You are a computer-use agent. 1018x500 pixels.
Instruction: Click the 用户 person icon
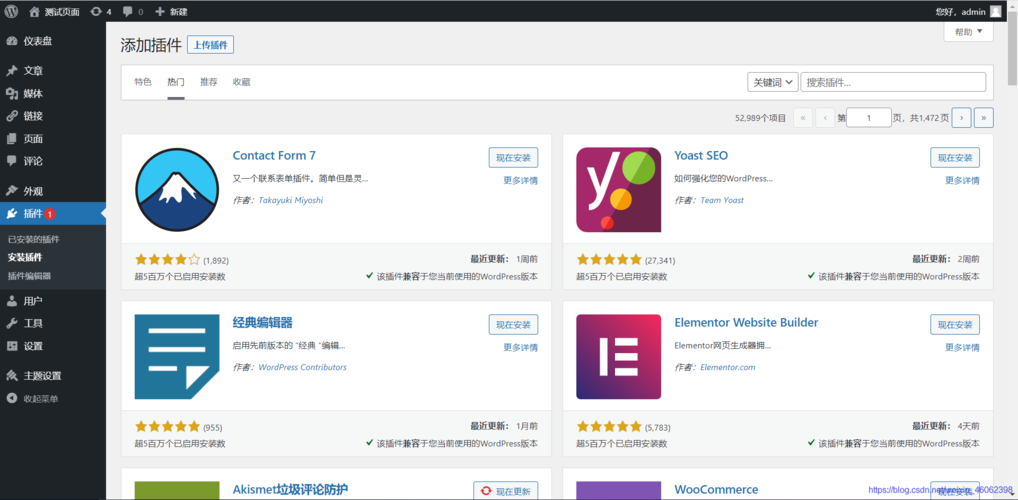tap(12, 301)
